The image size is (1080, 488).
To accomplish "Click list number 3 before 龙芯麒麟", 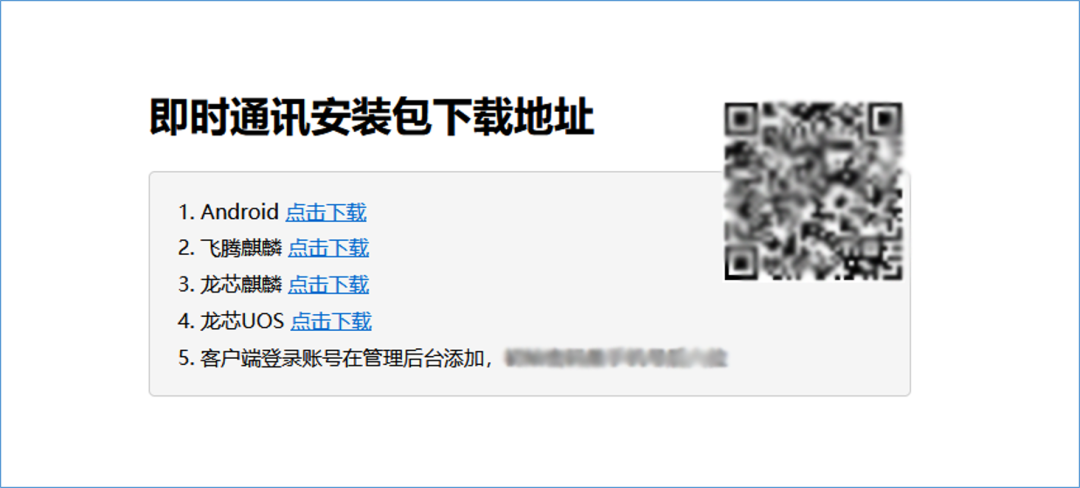I will click(186, 284).
